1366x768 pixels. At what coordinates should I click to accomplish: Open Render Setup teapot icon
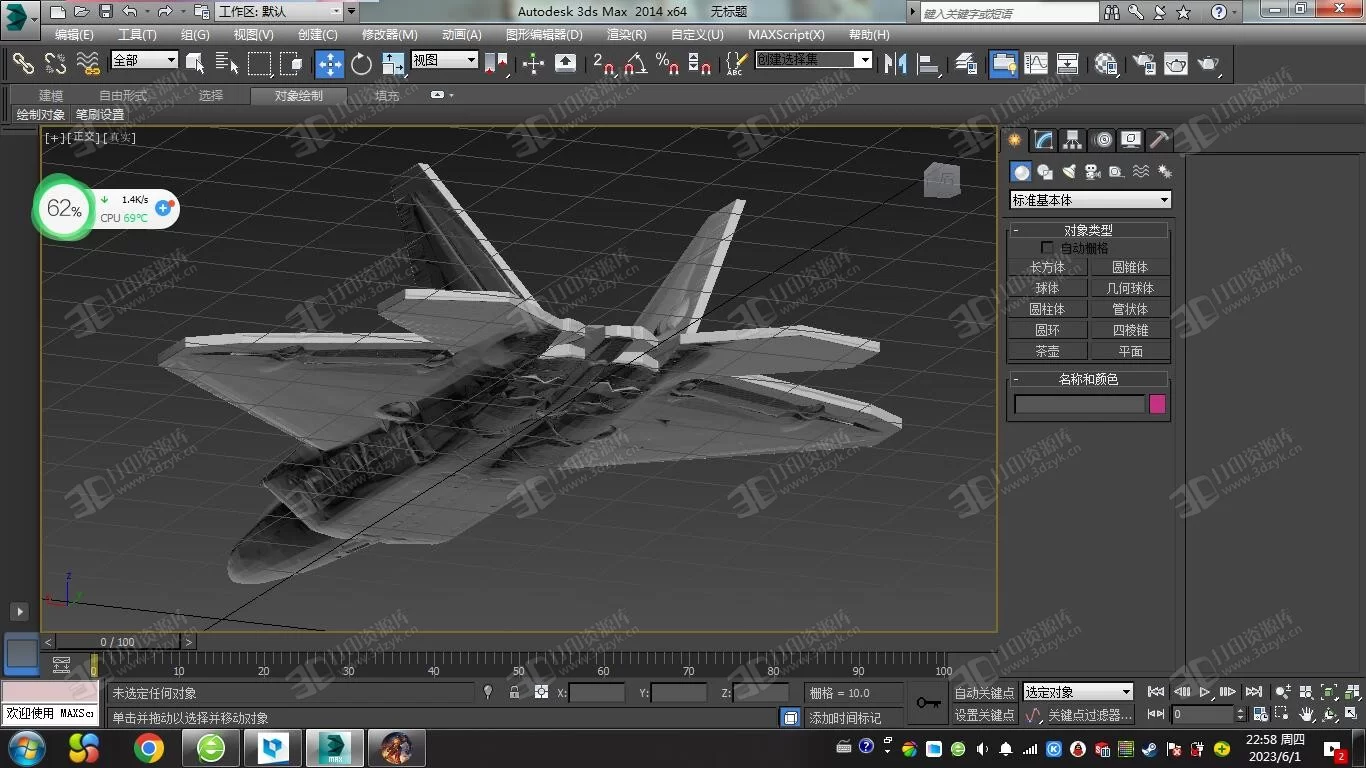[1143, 63]
